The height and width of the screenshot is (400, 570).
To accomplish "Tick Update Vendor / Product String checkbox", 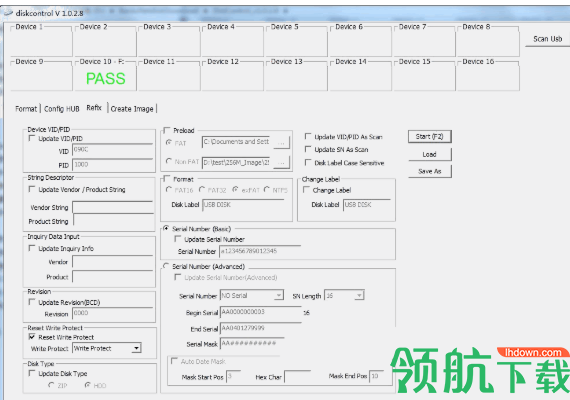I will click(x=32, y=189).
